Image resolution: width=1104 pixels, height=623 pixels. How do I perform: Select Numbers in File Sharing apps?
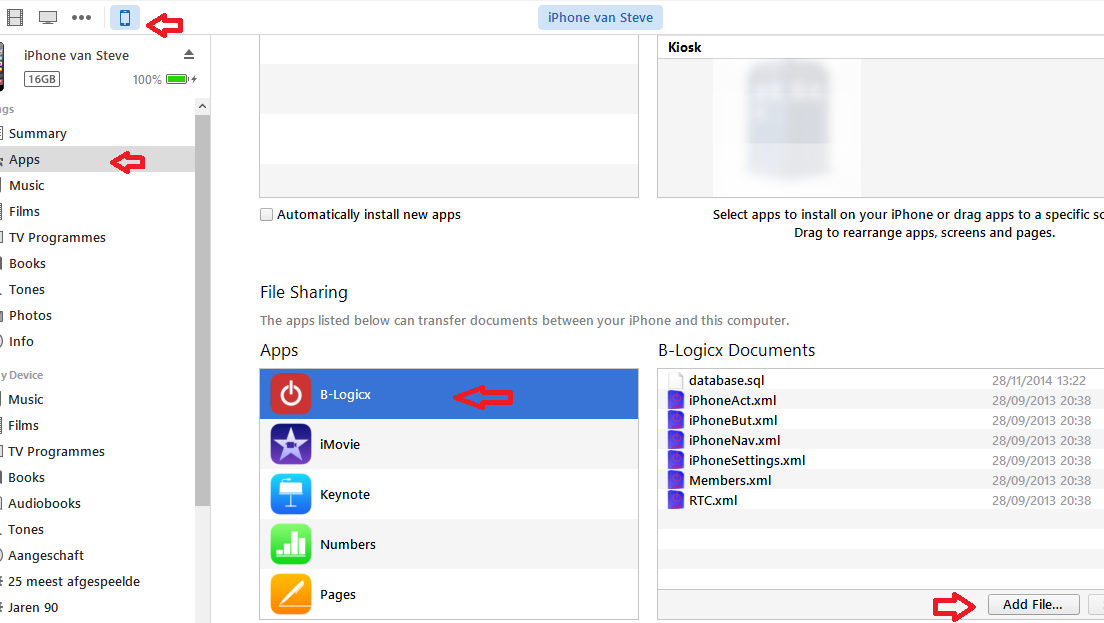click(x=449, y=544)
